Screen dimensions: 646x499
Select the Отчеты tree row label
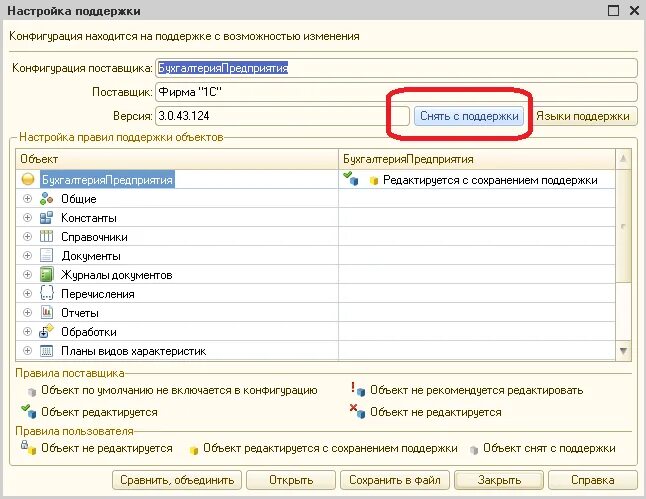point(80,313)
